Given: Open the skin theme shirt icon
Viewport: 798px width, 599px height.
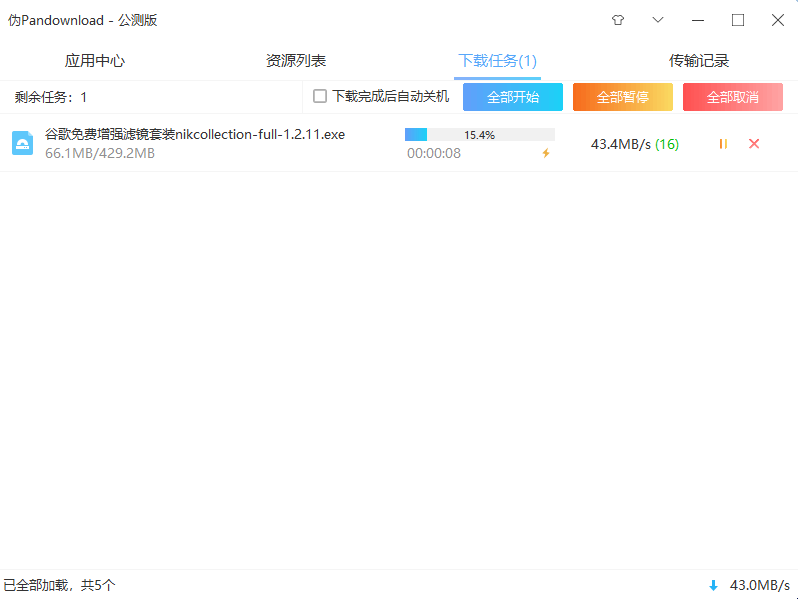Looking at the screenshot, I should pos(618,20).
